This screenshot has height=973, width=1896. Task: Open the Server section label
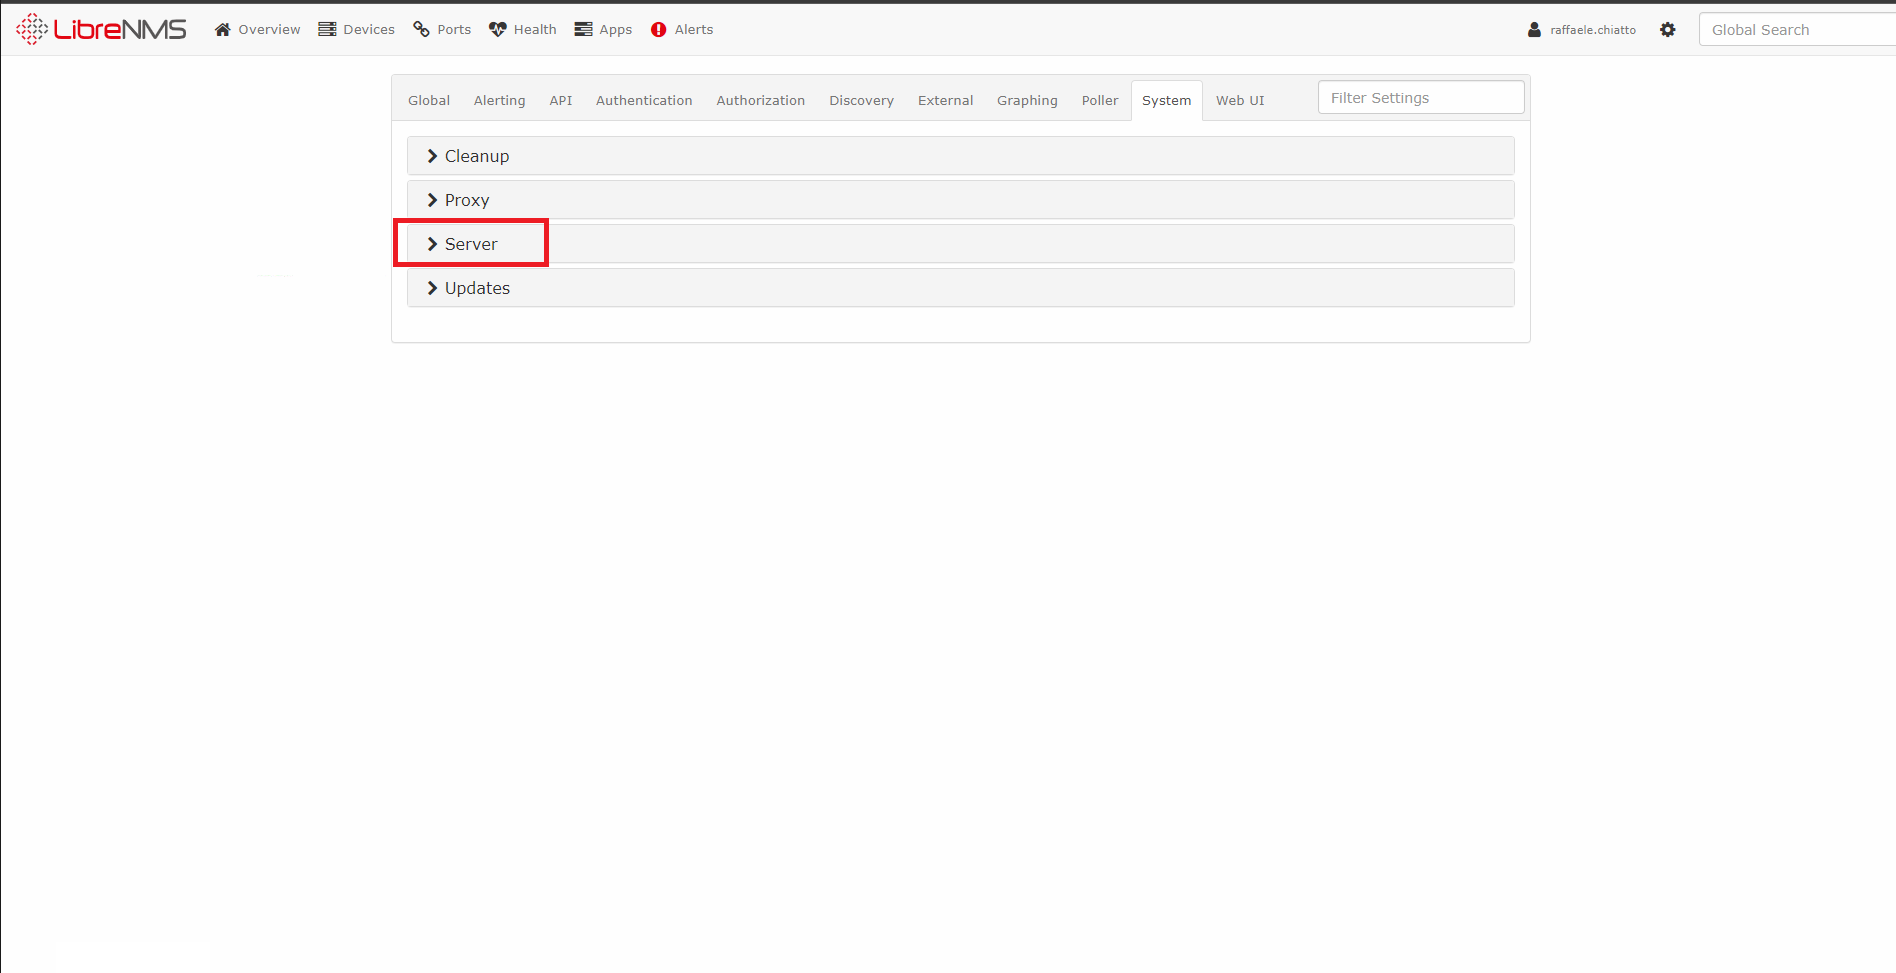pos(471,244)
